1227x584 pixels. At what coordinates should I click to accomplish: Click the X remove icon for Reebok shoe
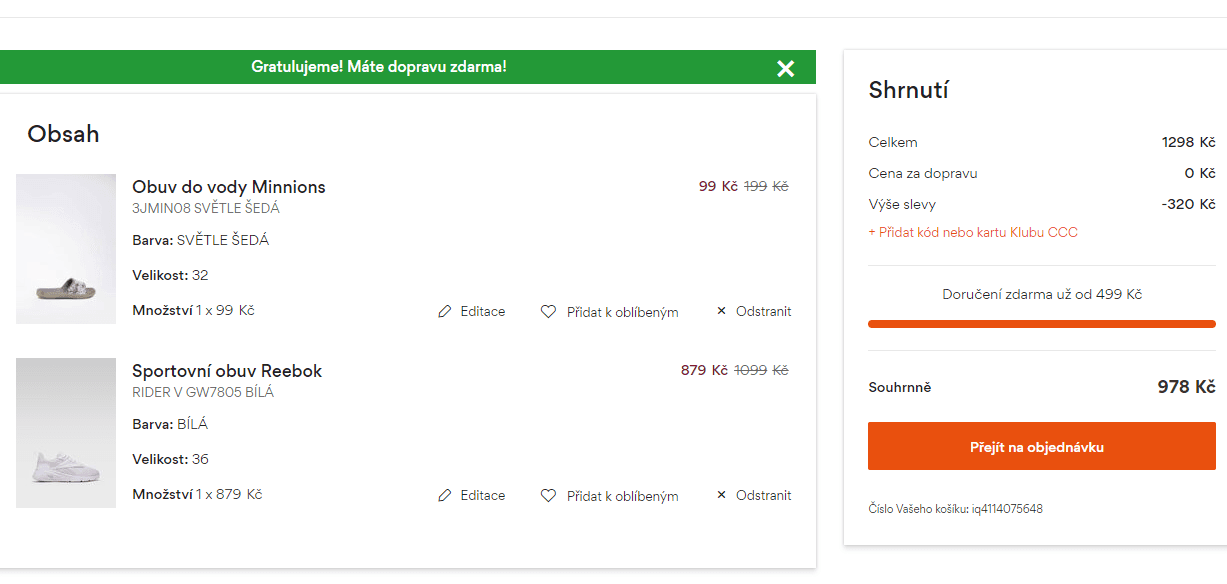[722, 495]
